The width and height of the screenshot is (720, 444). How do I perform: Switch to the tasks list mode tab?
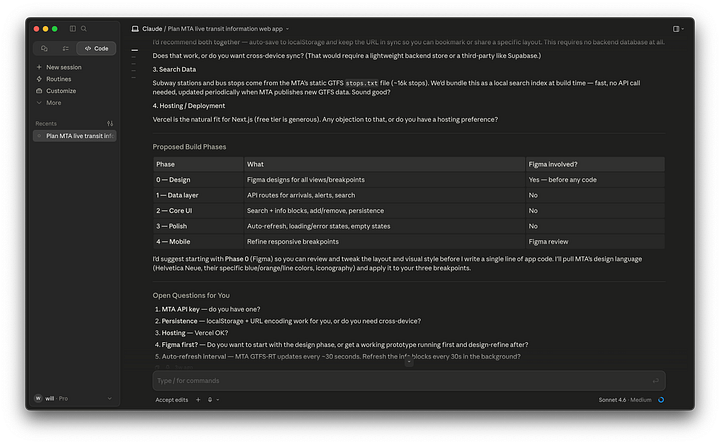point(66,48)
